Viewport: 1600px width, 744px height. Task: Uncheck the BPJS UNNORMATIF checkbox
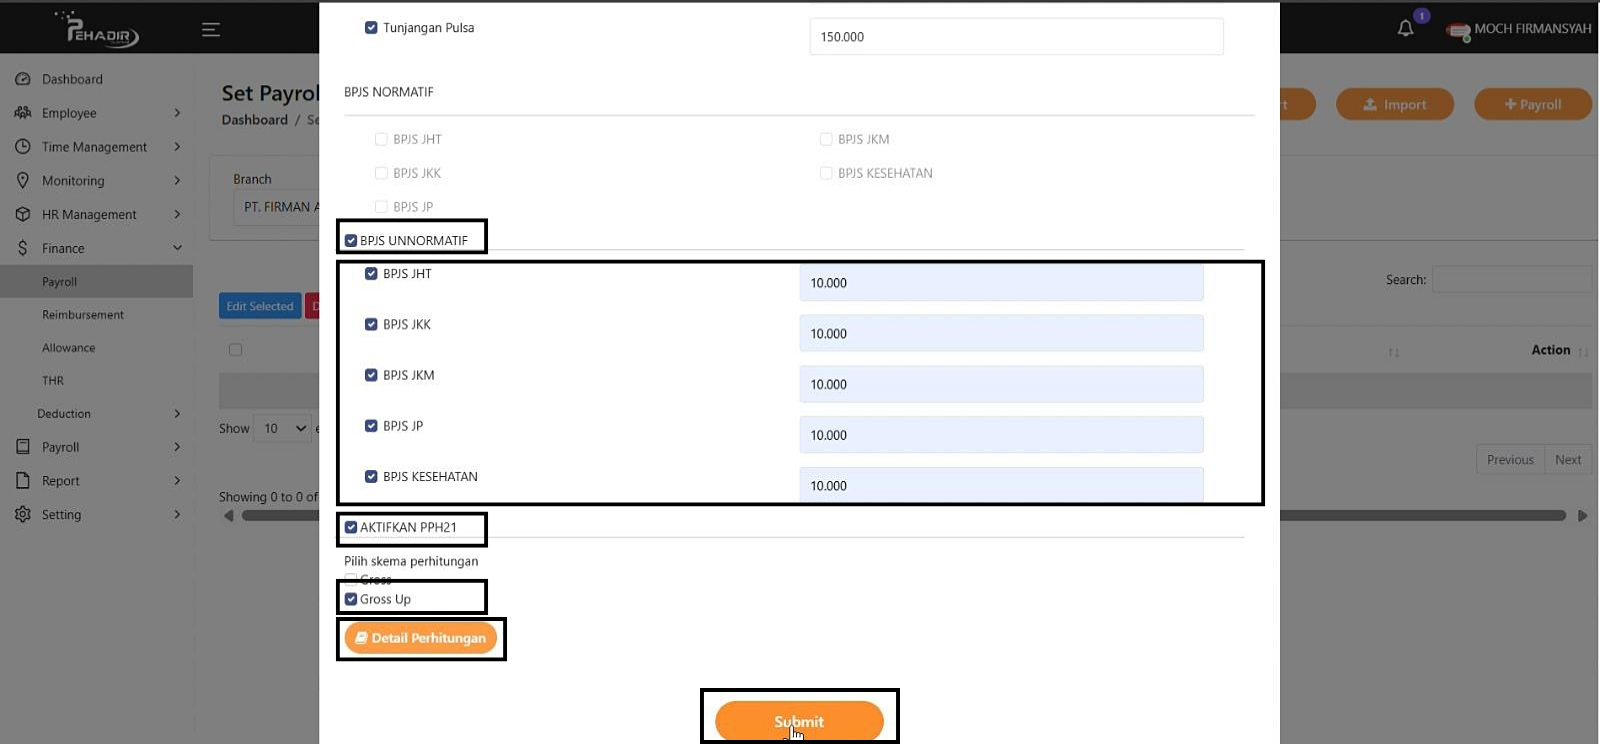(x=351, y=241)
